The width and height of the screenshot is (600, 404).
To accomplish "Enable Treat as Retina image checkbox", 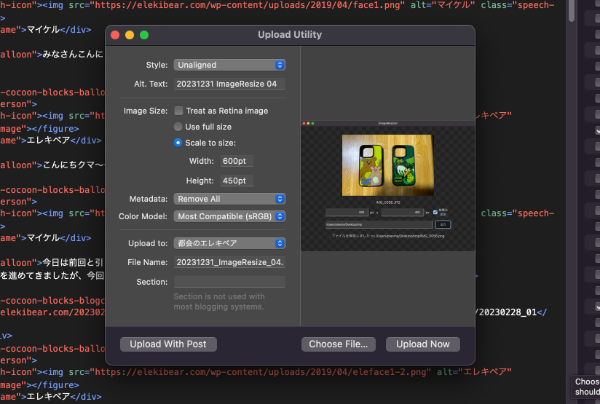I will click(179, 111).
